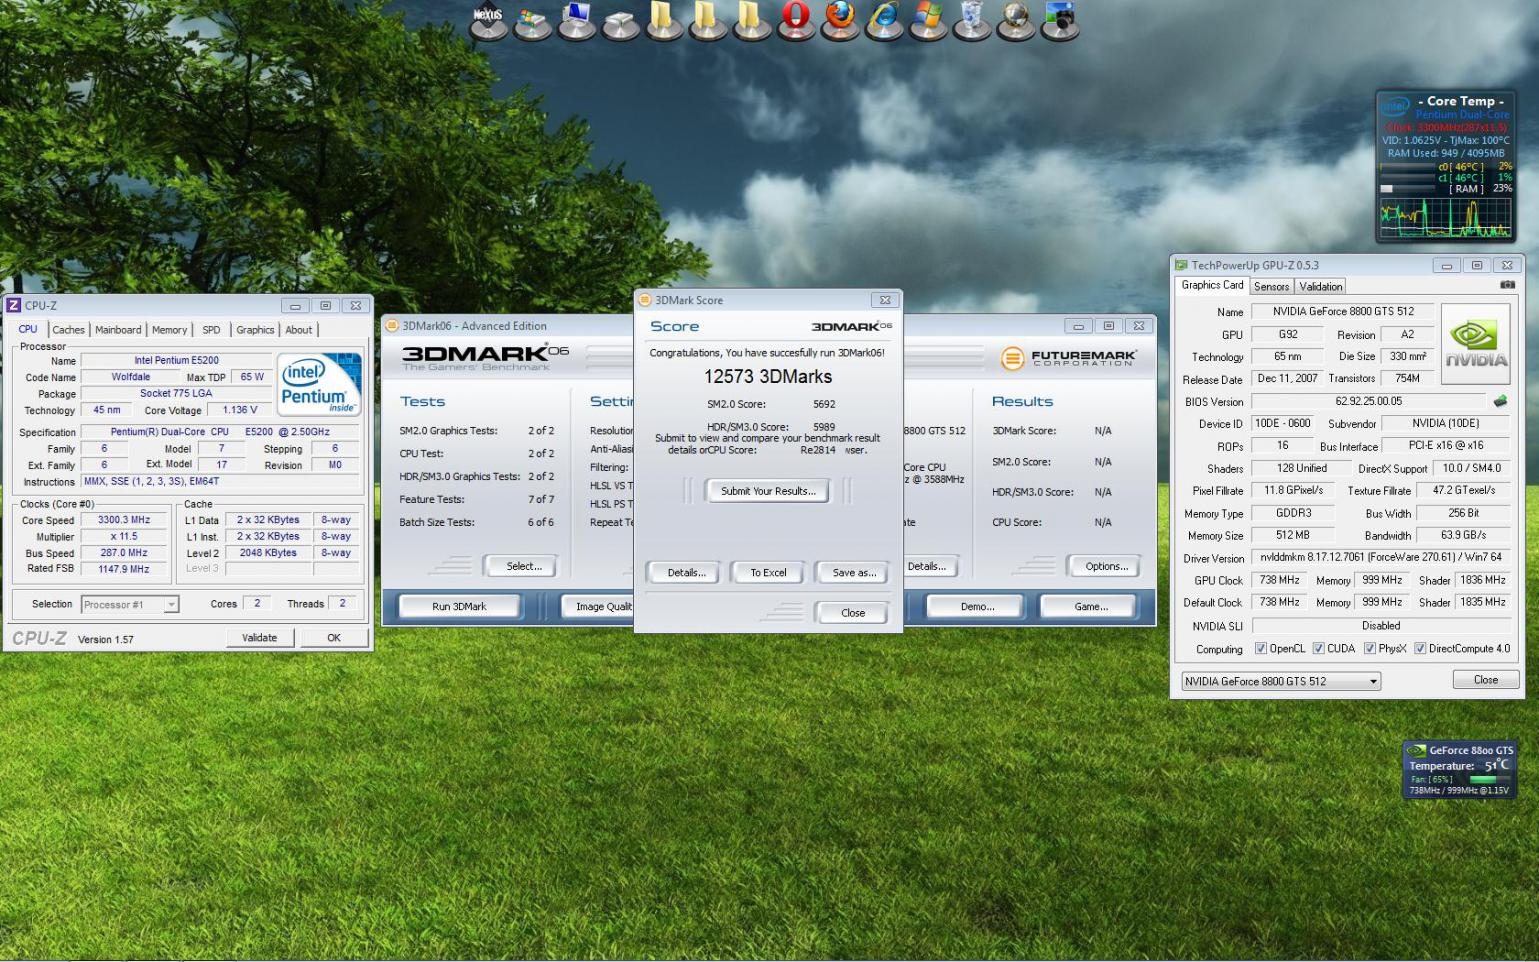Click the Game... button in 3DMark06
The height and width of the screenshot is (962, 1539).
click(x=1091, y=606)
